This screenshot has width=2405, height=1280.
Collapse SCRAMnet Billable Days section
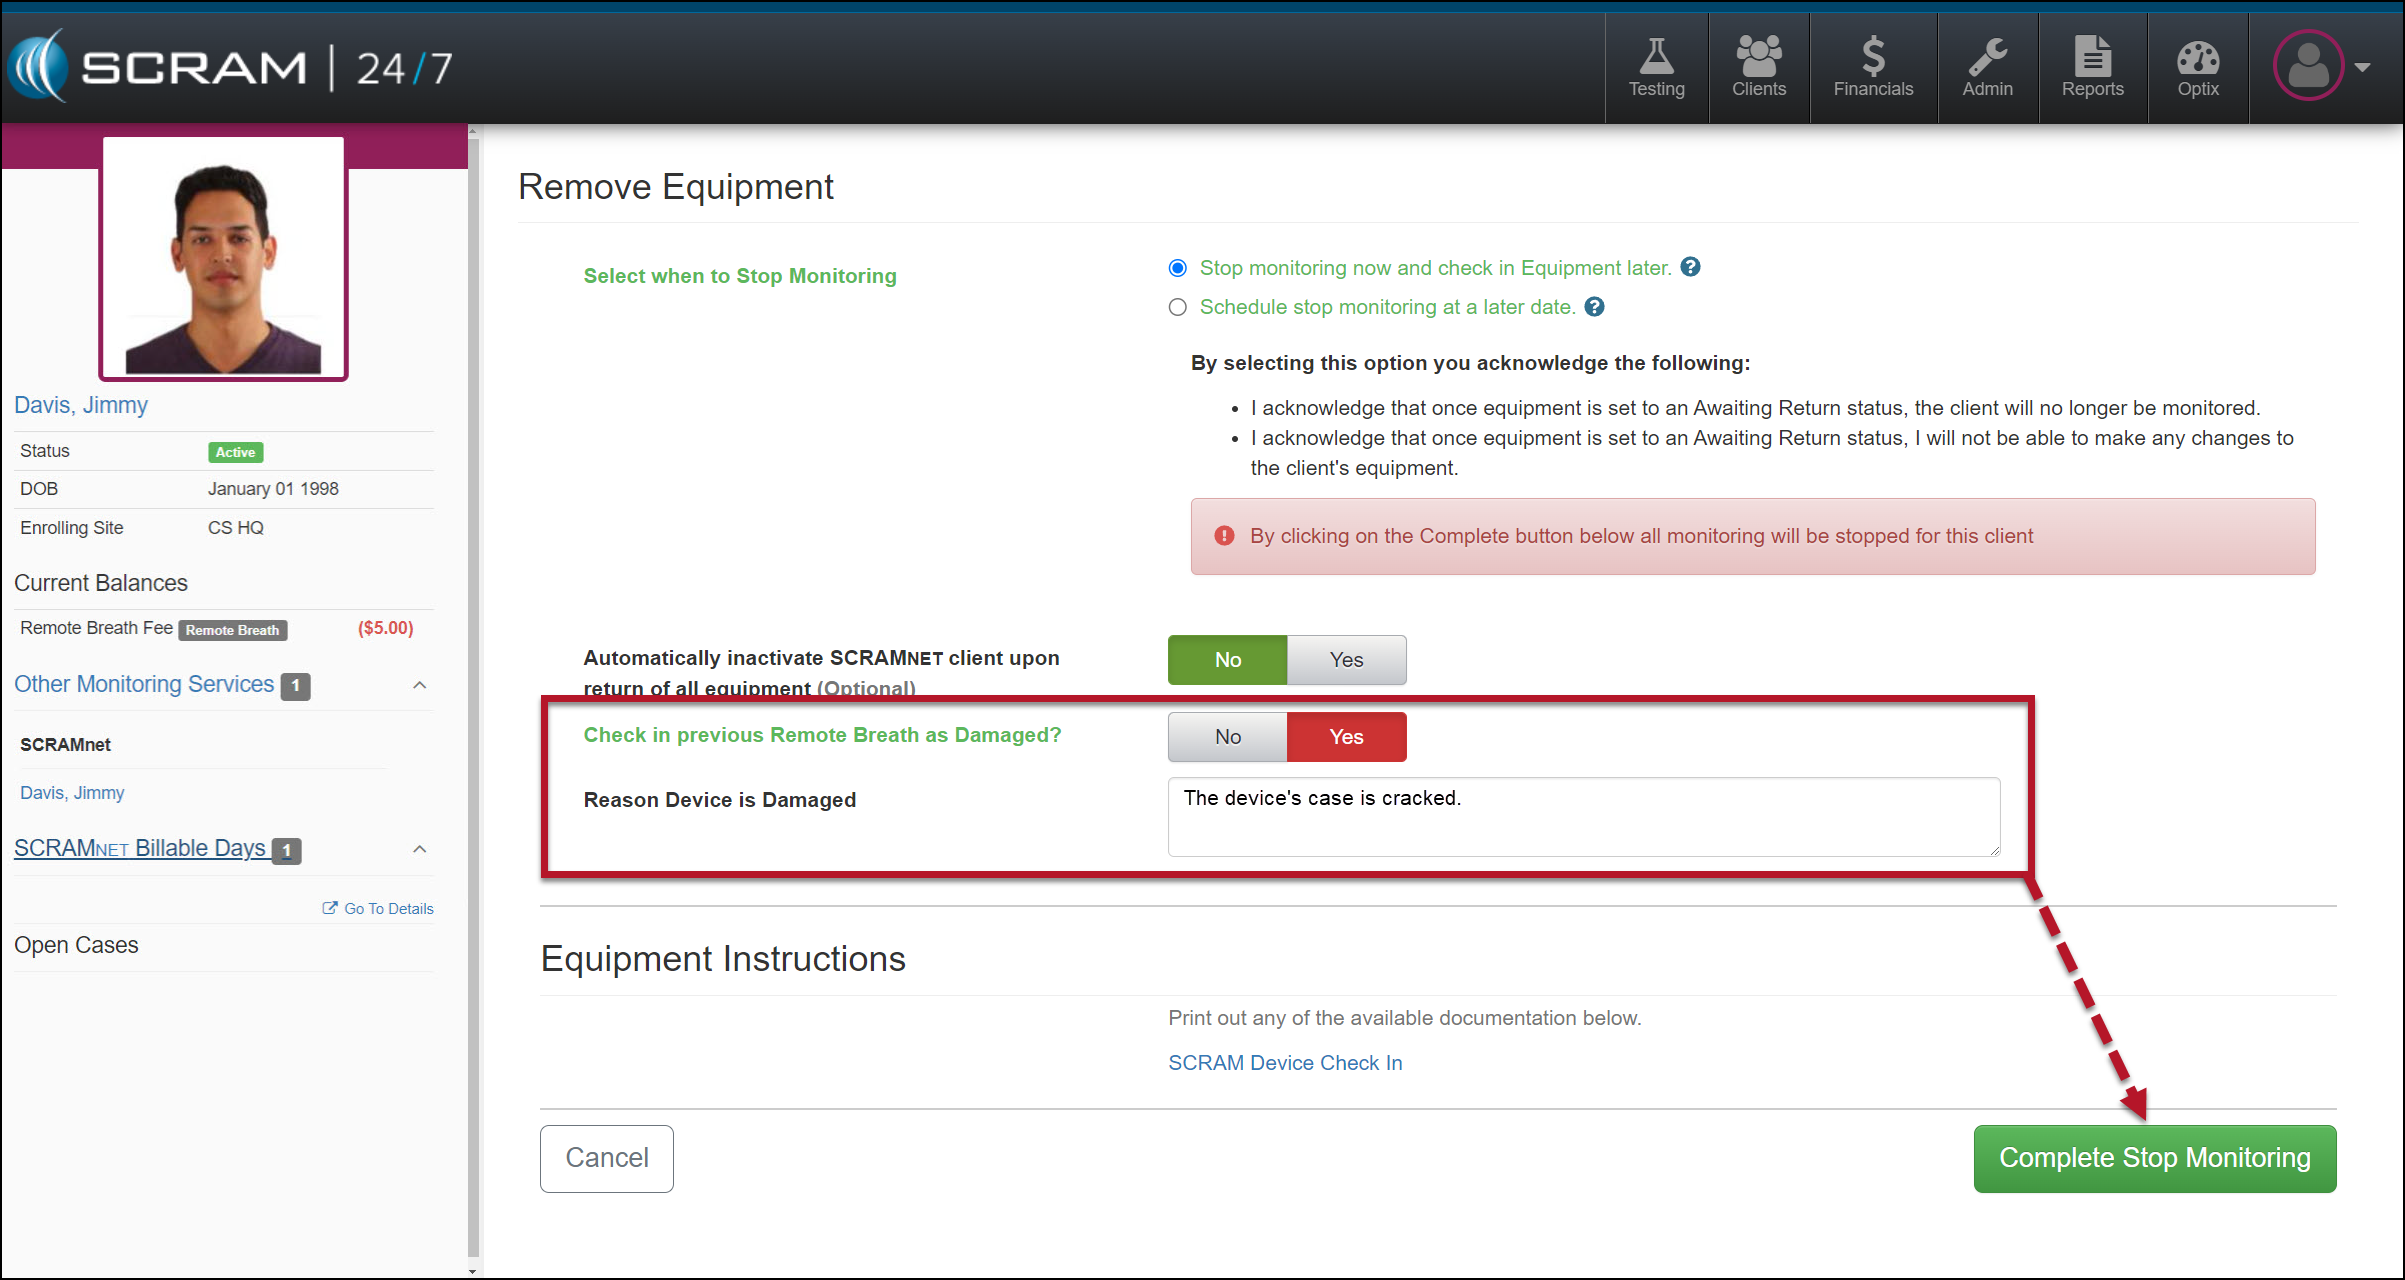tap(420, 849)
